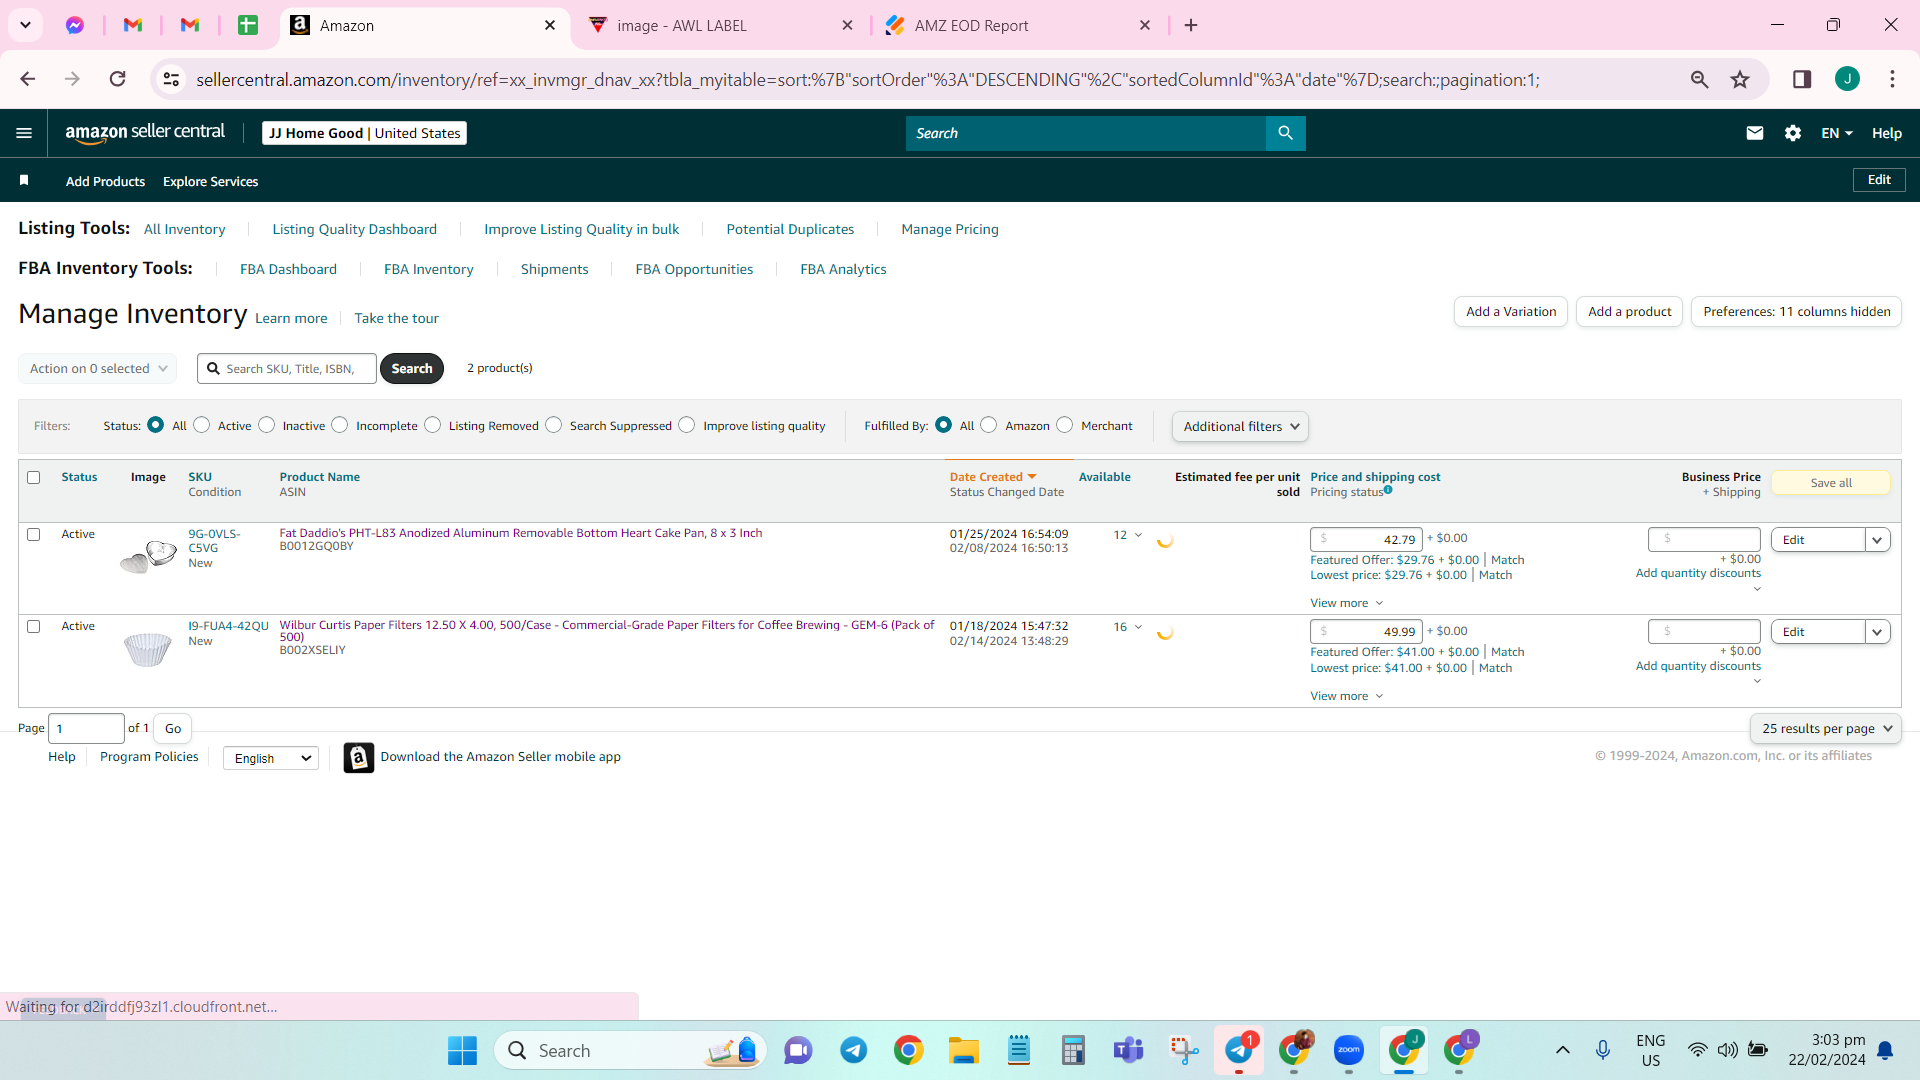This screenshot has width=1920, height=1080.
Task: Click the Add a product button
Action: [1630, 312]
